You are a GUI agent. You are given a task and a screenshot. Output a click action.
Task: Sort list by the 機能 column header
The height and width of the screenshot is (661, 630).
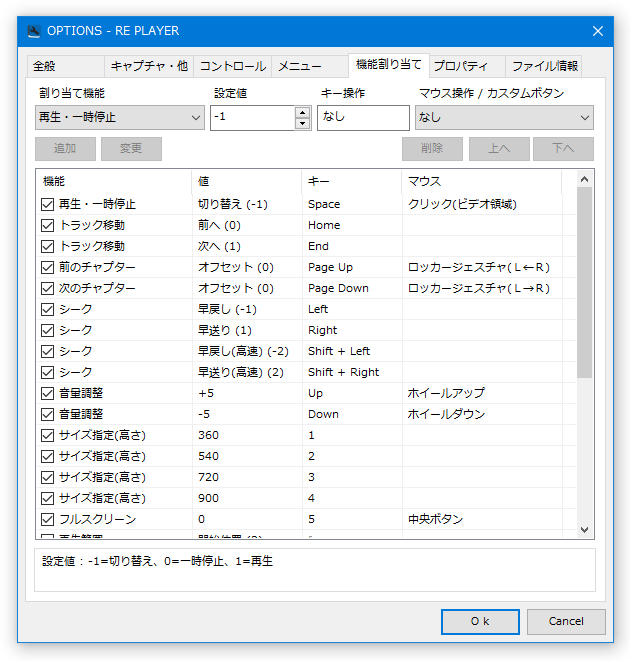coord(114,182)
